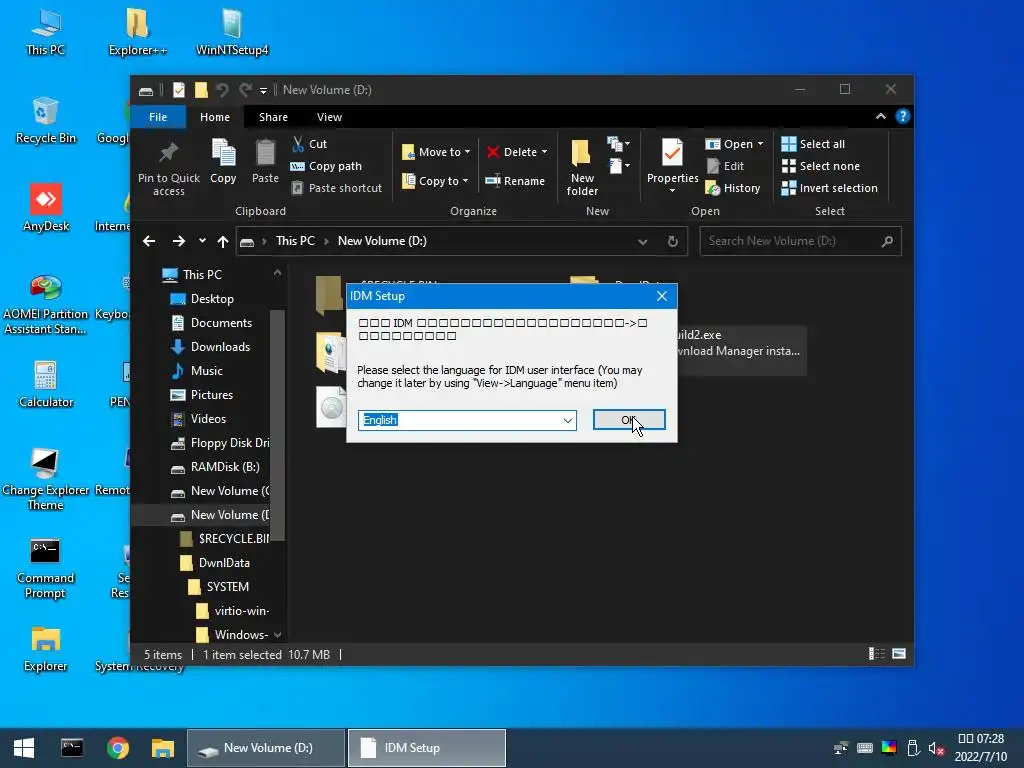
Task: Switch to details view in status bar
Action: point(876,654)
